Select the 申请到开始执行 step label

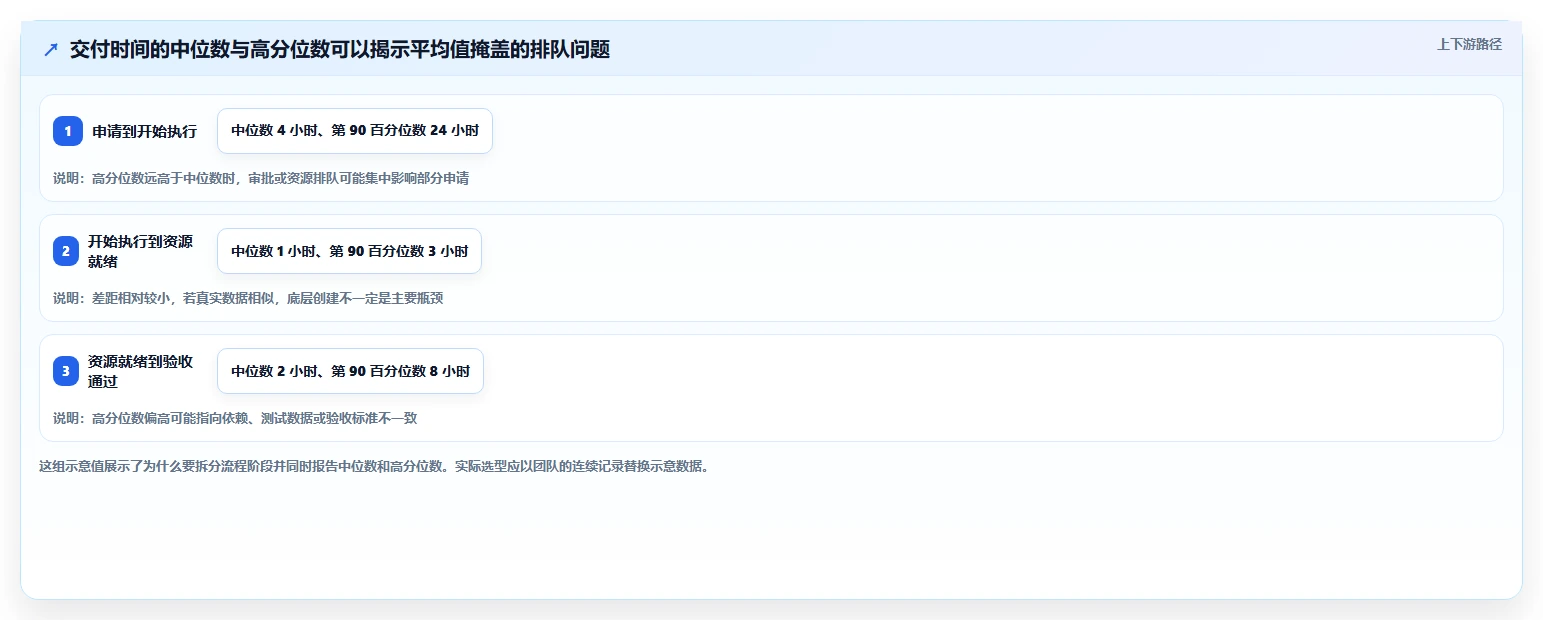[x=145, y=131]
